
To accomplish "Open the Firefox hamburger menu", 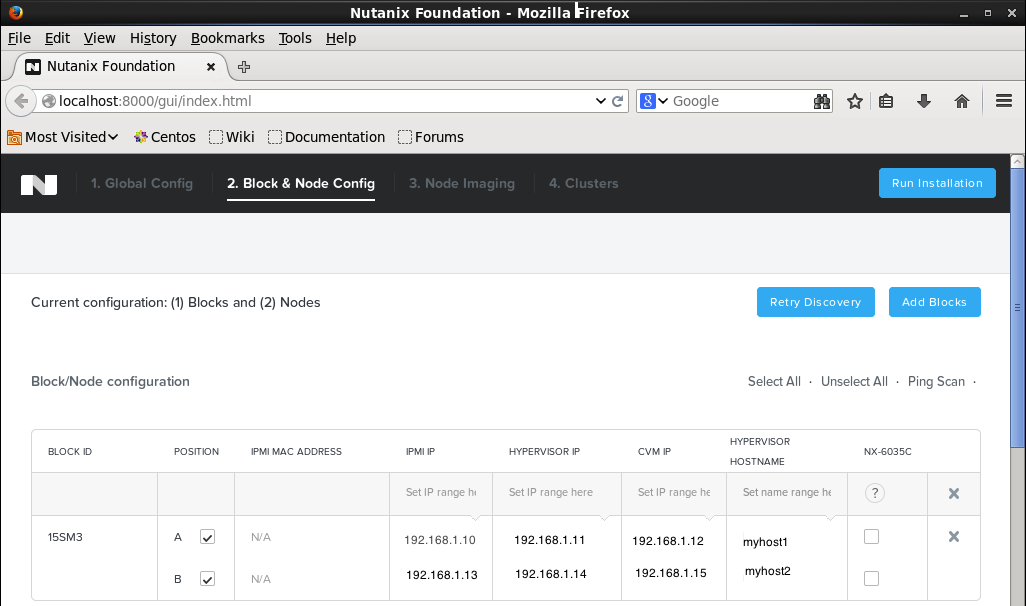I will [1004, 101].
